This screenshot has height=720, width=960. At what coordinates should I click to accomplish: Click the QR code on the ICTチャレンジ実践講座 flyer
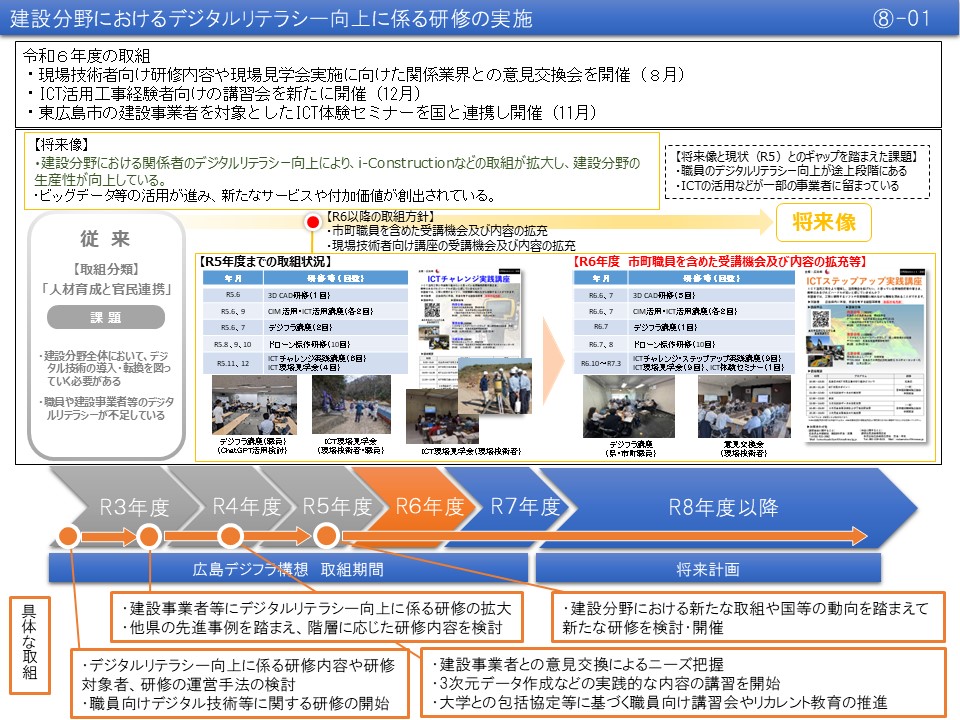click(430, 308)
